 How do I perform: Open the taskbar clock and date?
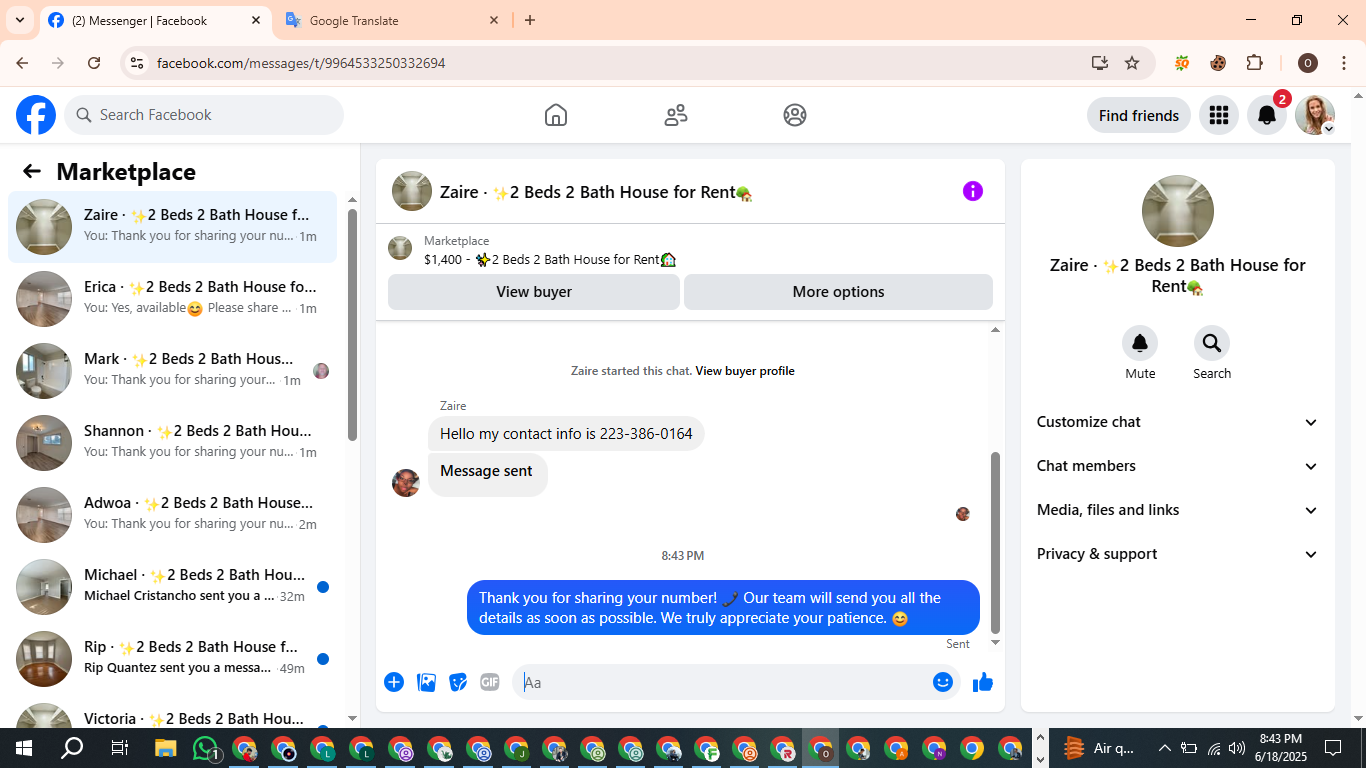click(x=1280, y=748)
